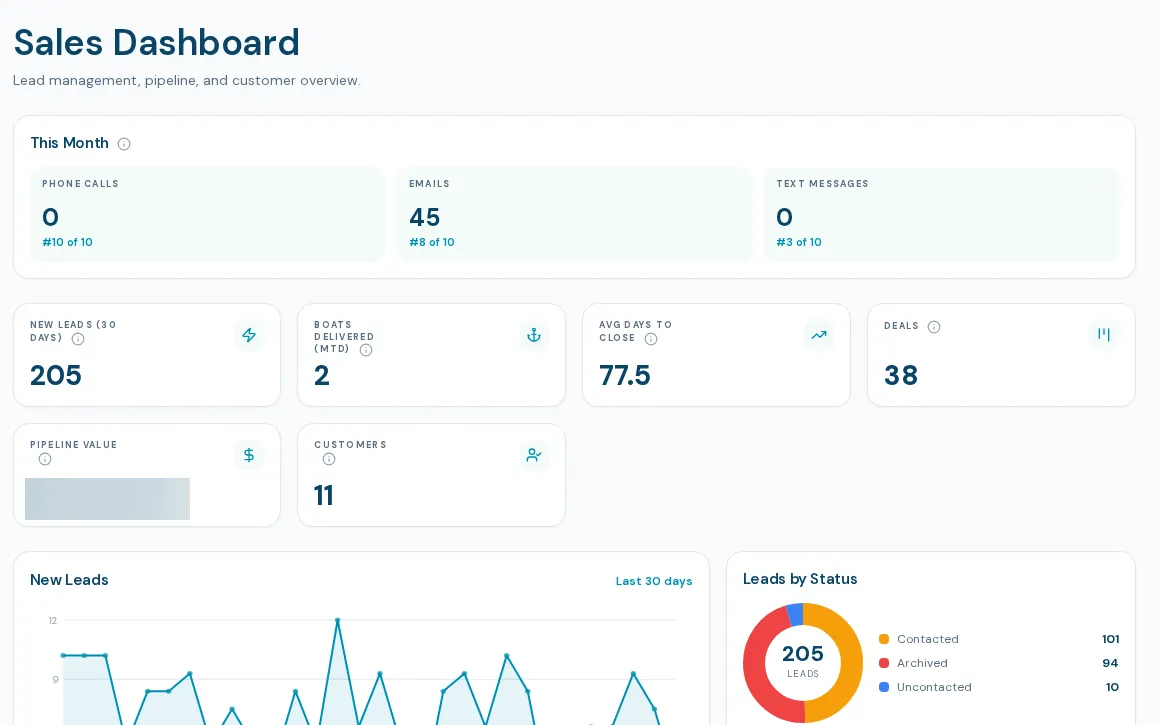This screenshot has width=1160, height=725.
Task: Click the #10 of 10 ranking text
Action: pos(67,243)
